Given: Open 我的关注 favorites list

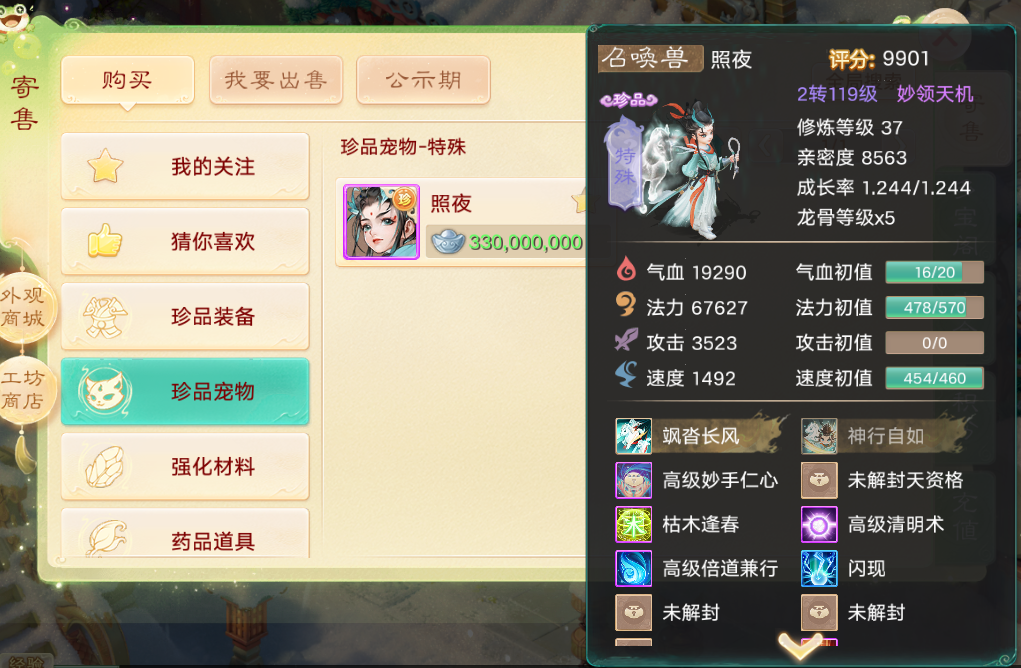Looking at the screenshot, I should pos(185,166).
